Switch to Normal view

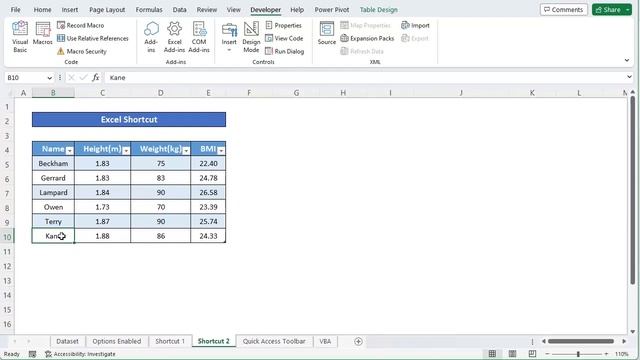492,354
